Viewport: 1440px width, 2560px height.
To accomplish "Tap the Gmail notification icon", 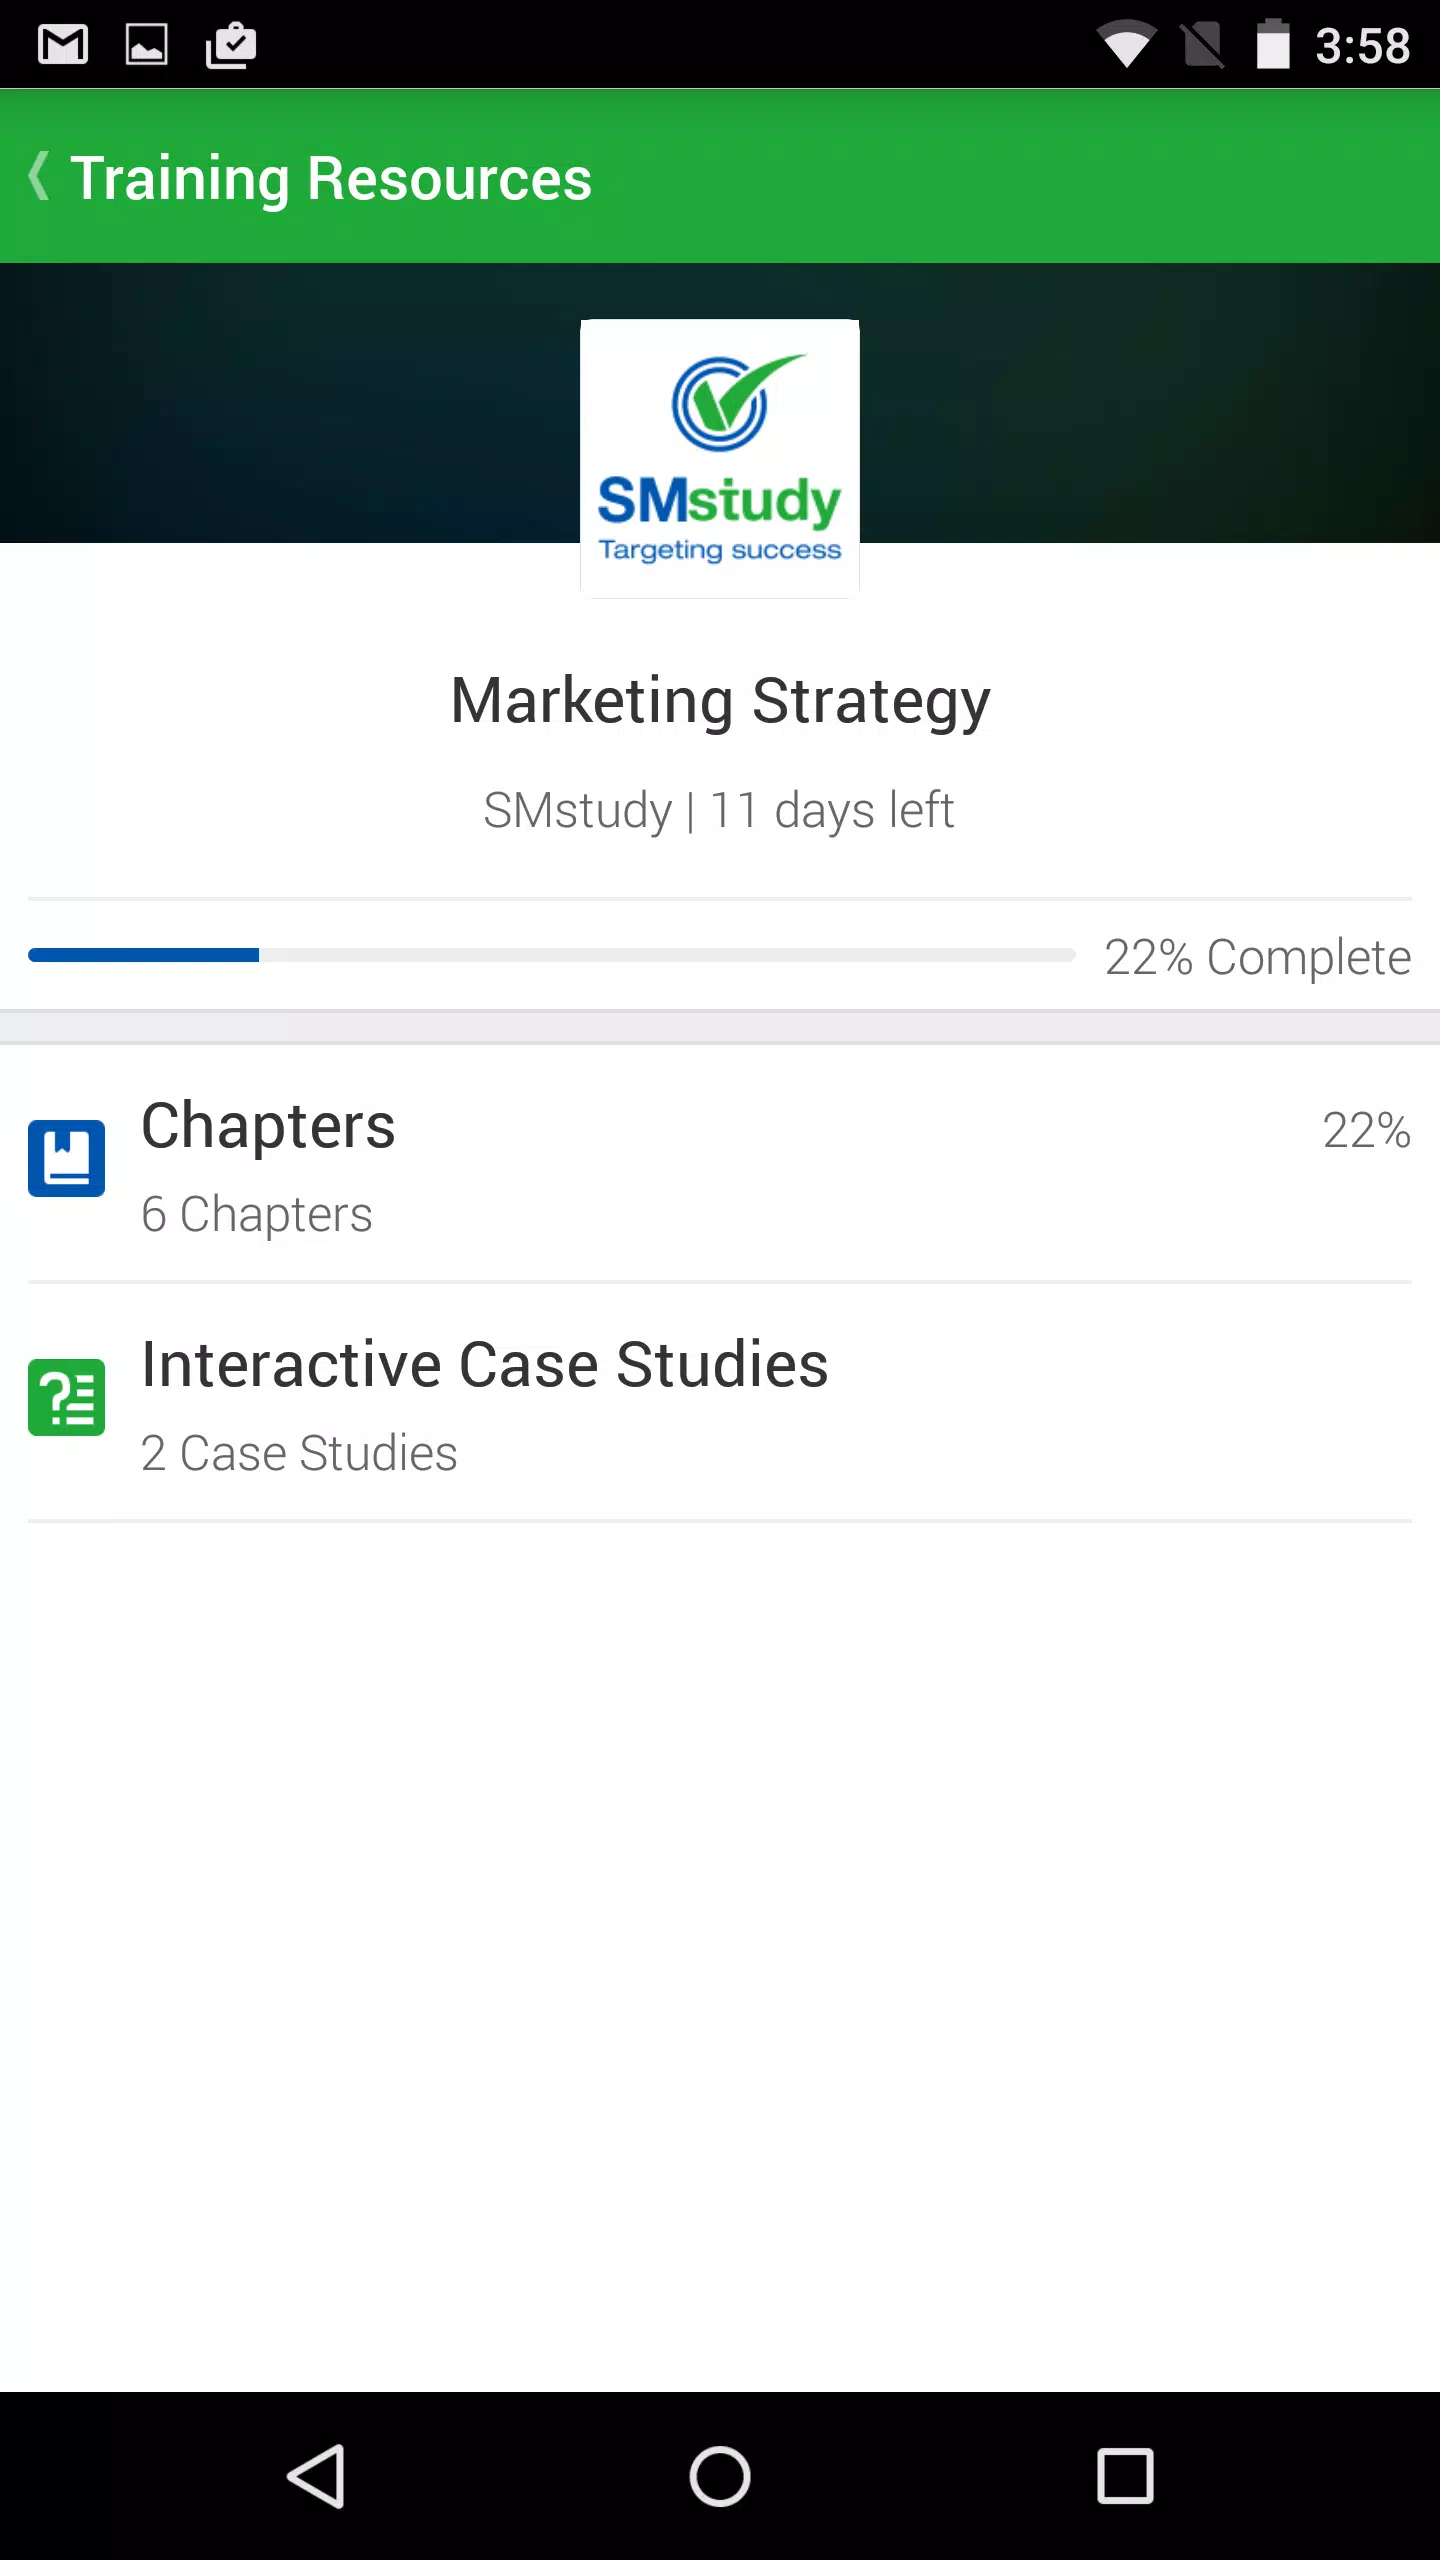I will (x=63, y=45).
